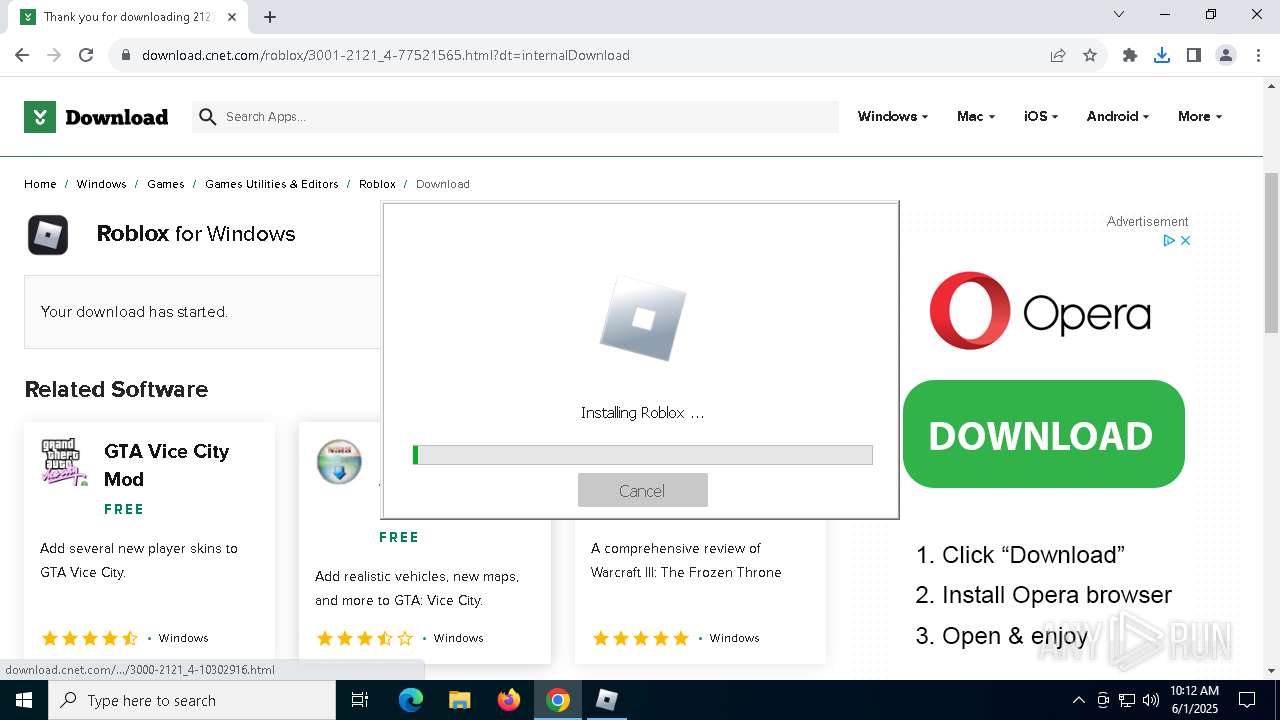
Task: Click the page vertical scrollbar
Action: coord(1271,253)
